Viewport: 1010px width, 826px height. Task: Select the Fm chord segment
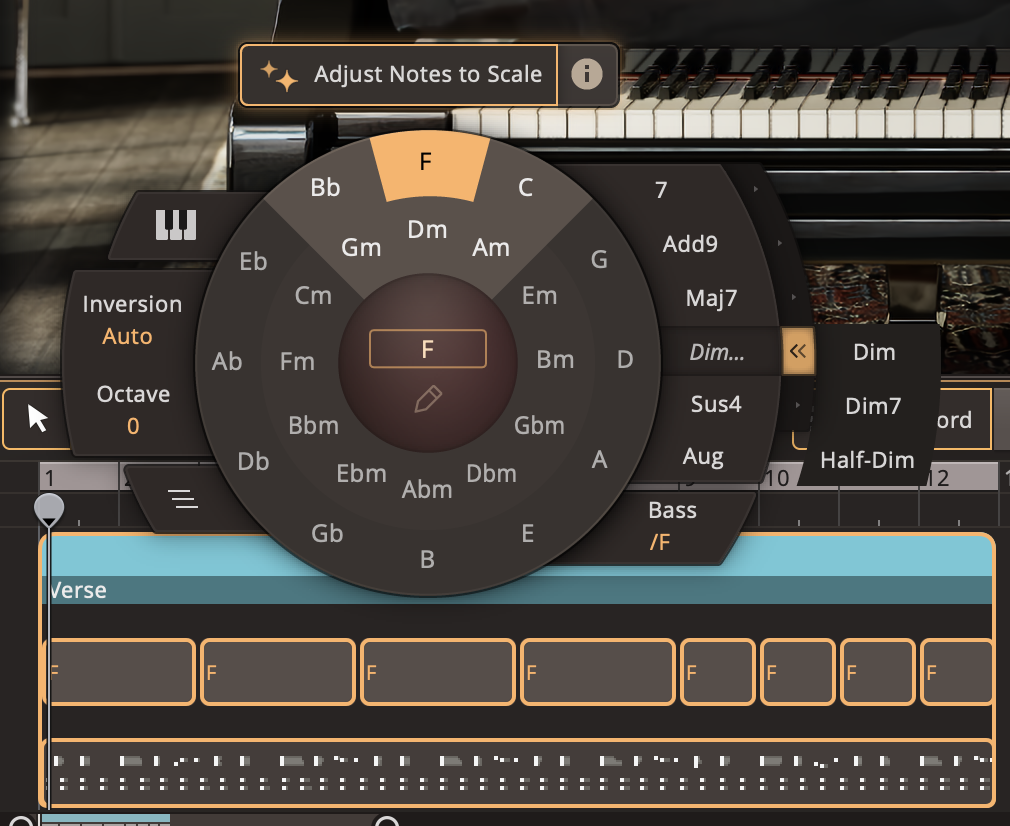297,361
